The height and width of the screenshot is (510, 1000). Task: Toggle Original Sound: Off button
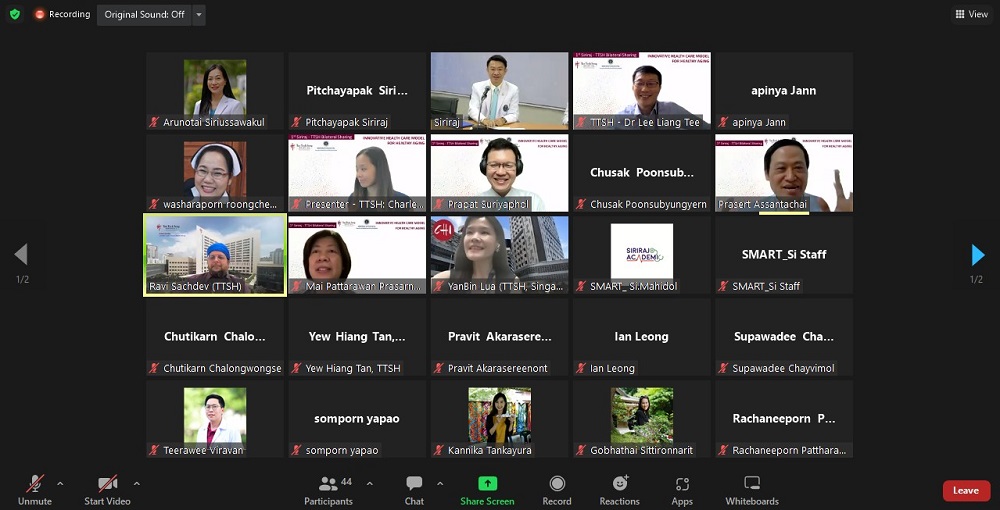(144, 15)
